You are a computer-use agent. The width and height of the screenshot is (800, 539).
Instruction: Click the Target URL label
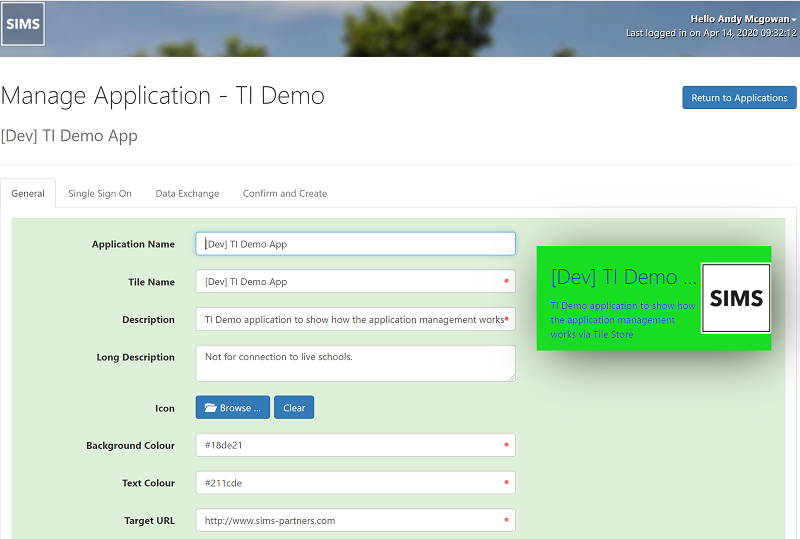point(149,521)
